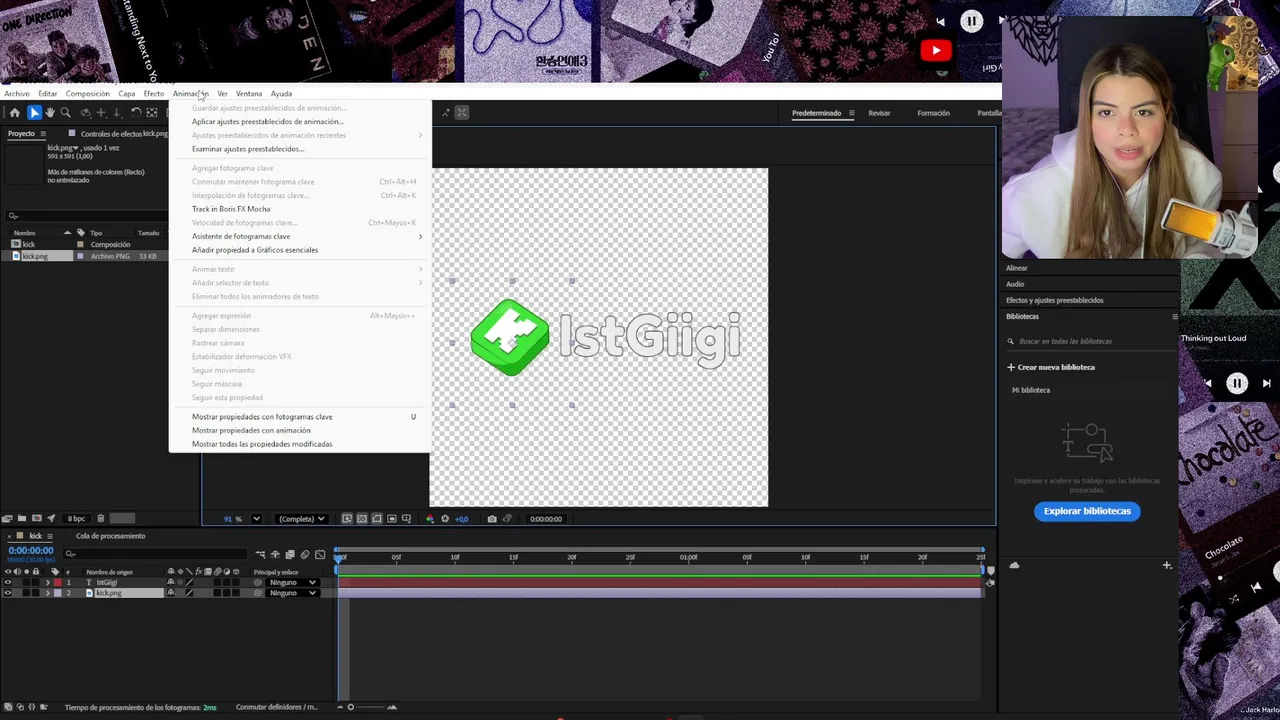Open the Archivo menu
The height and width of the screenshot is (720, 1280).
17,94
